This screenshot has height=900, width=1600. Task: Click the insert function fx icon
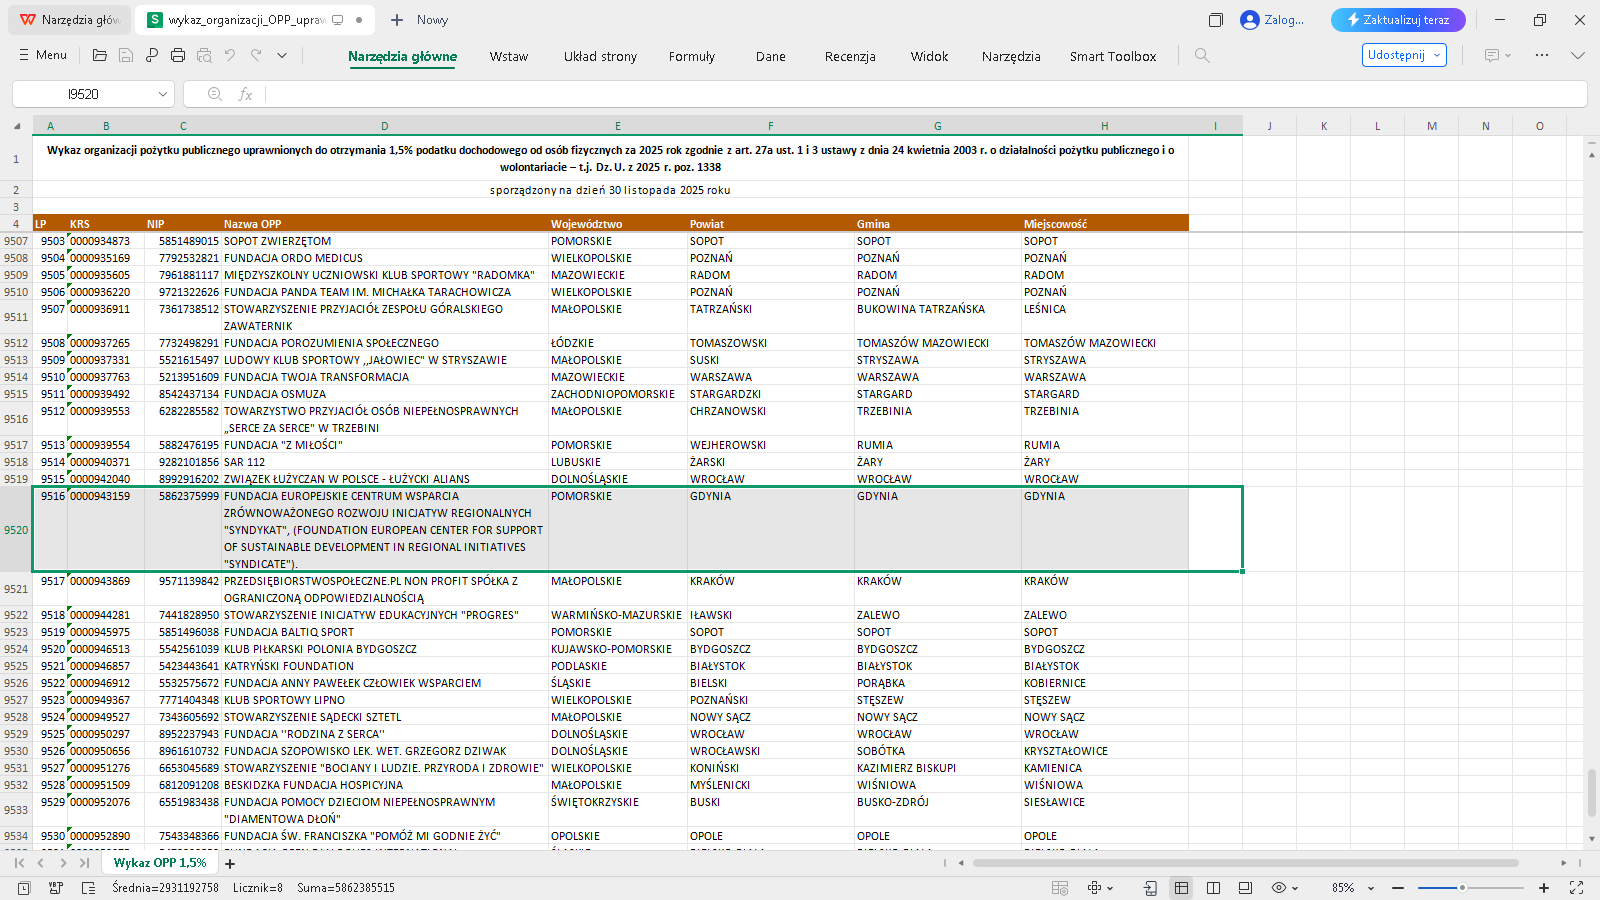tap(245, 94)
